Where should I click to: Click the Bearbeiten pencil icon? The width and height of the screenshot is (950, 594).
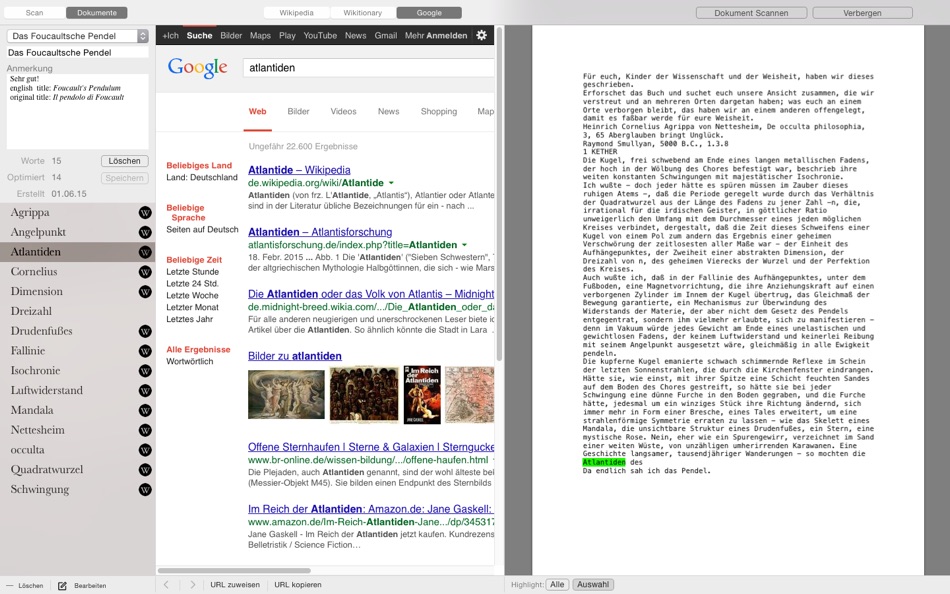pyautogui.click(x=62, y=583)
